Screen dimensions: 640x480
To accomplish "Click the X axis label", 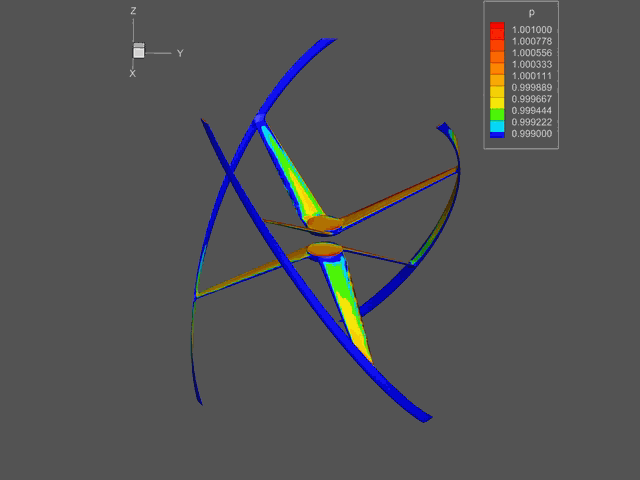I will [x=132, y=73].
